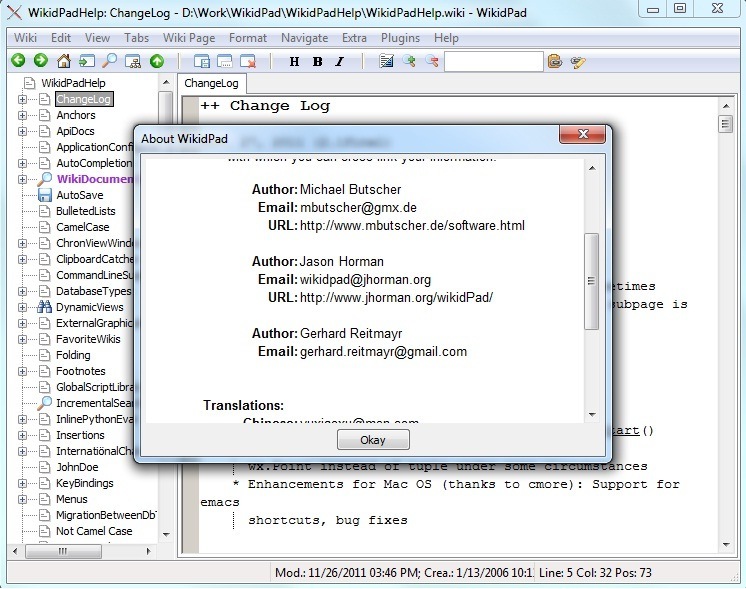Click the open wiki word icon

(x=87, y=61)
